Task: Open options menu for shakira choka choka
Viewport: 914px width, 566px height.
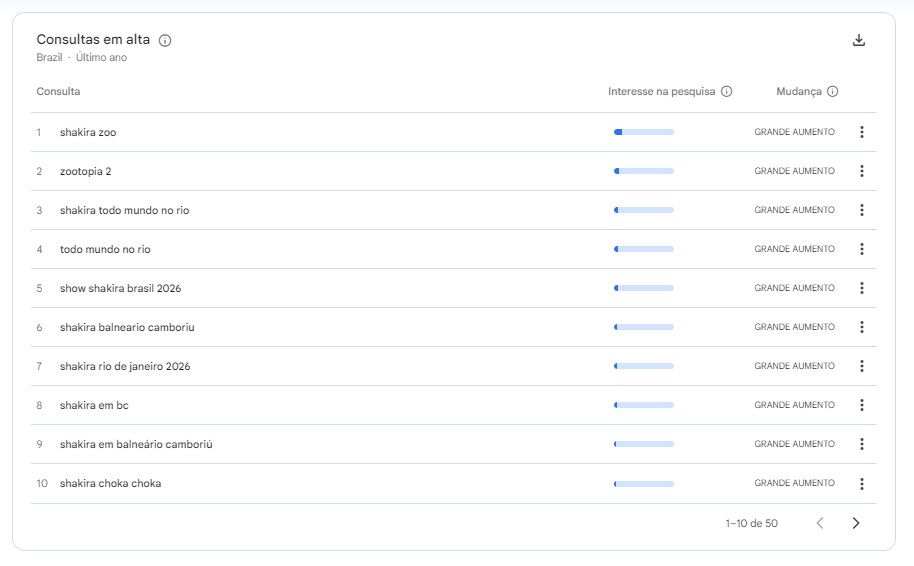Action: pyautogui.click(x=861, y=484)
